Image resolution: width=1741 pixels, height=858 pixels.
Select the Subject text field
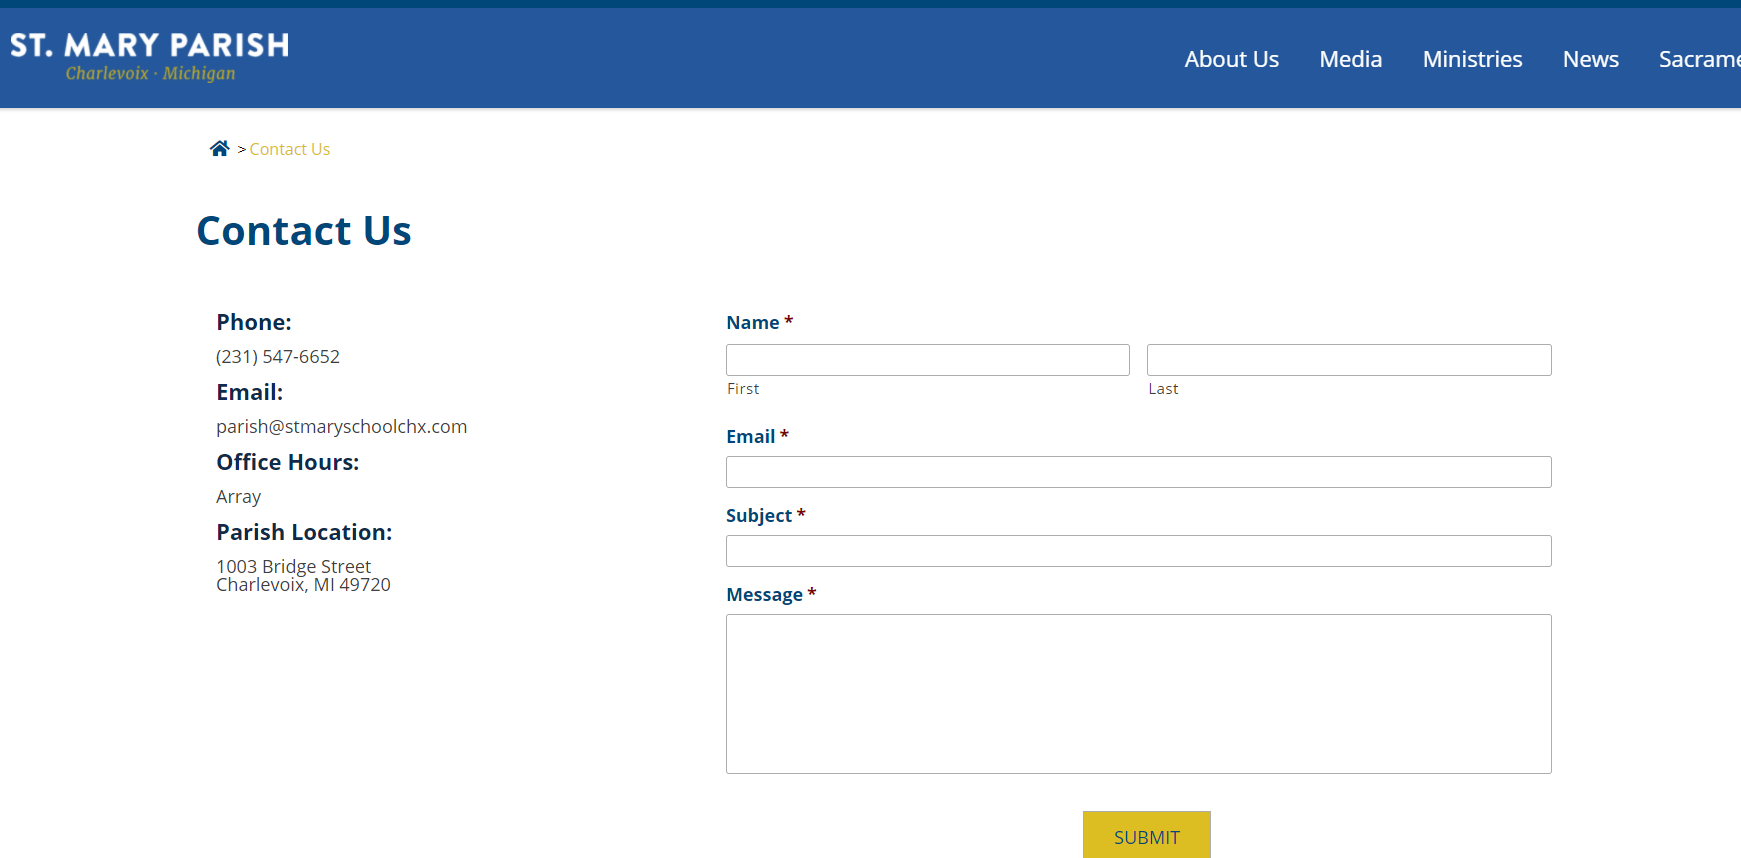coord(1138,551)
